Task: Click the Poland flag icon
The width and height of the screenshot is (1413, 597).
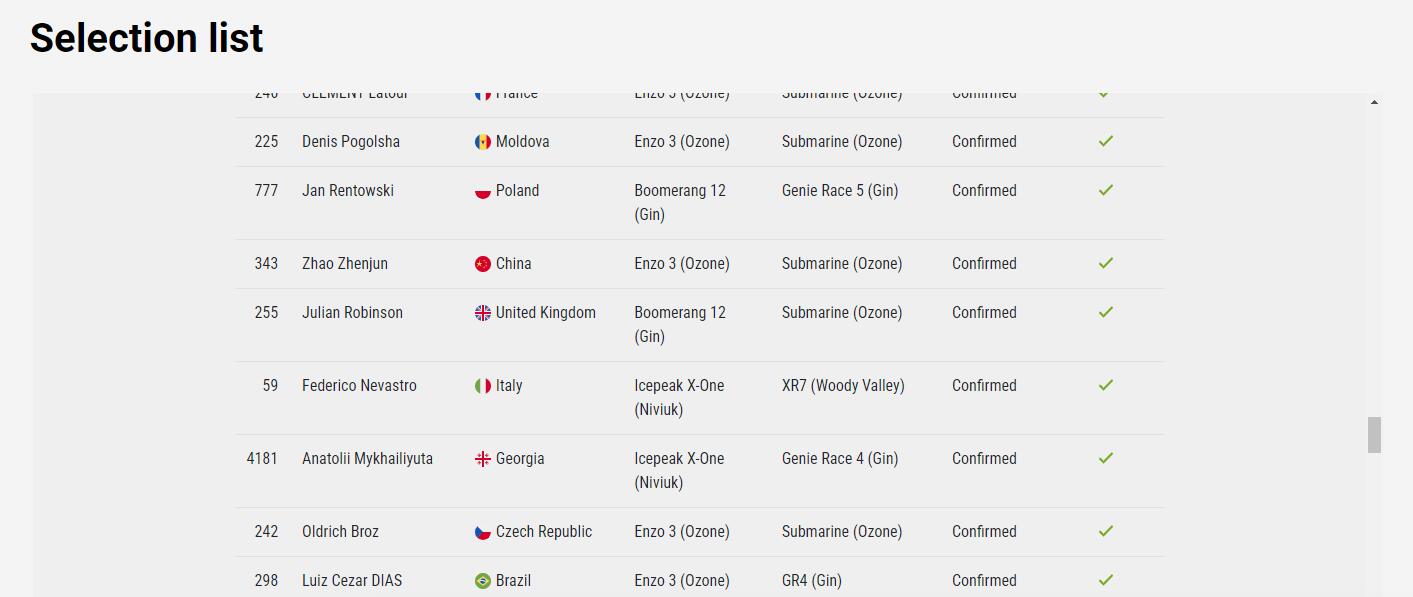Action: coord(483,191)
